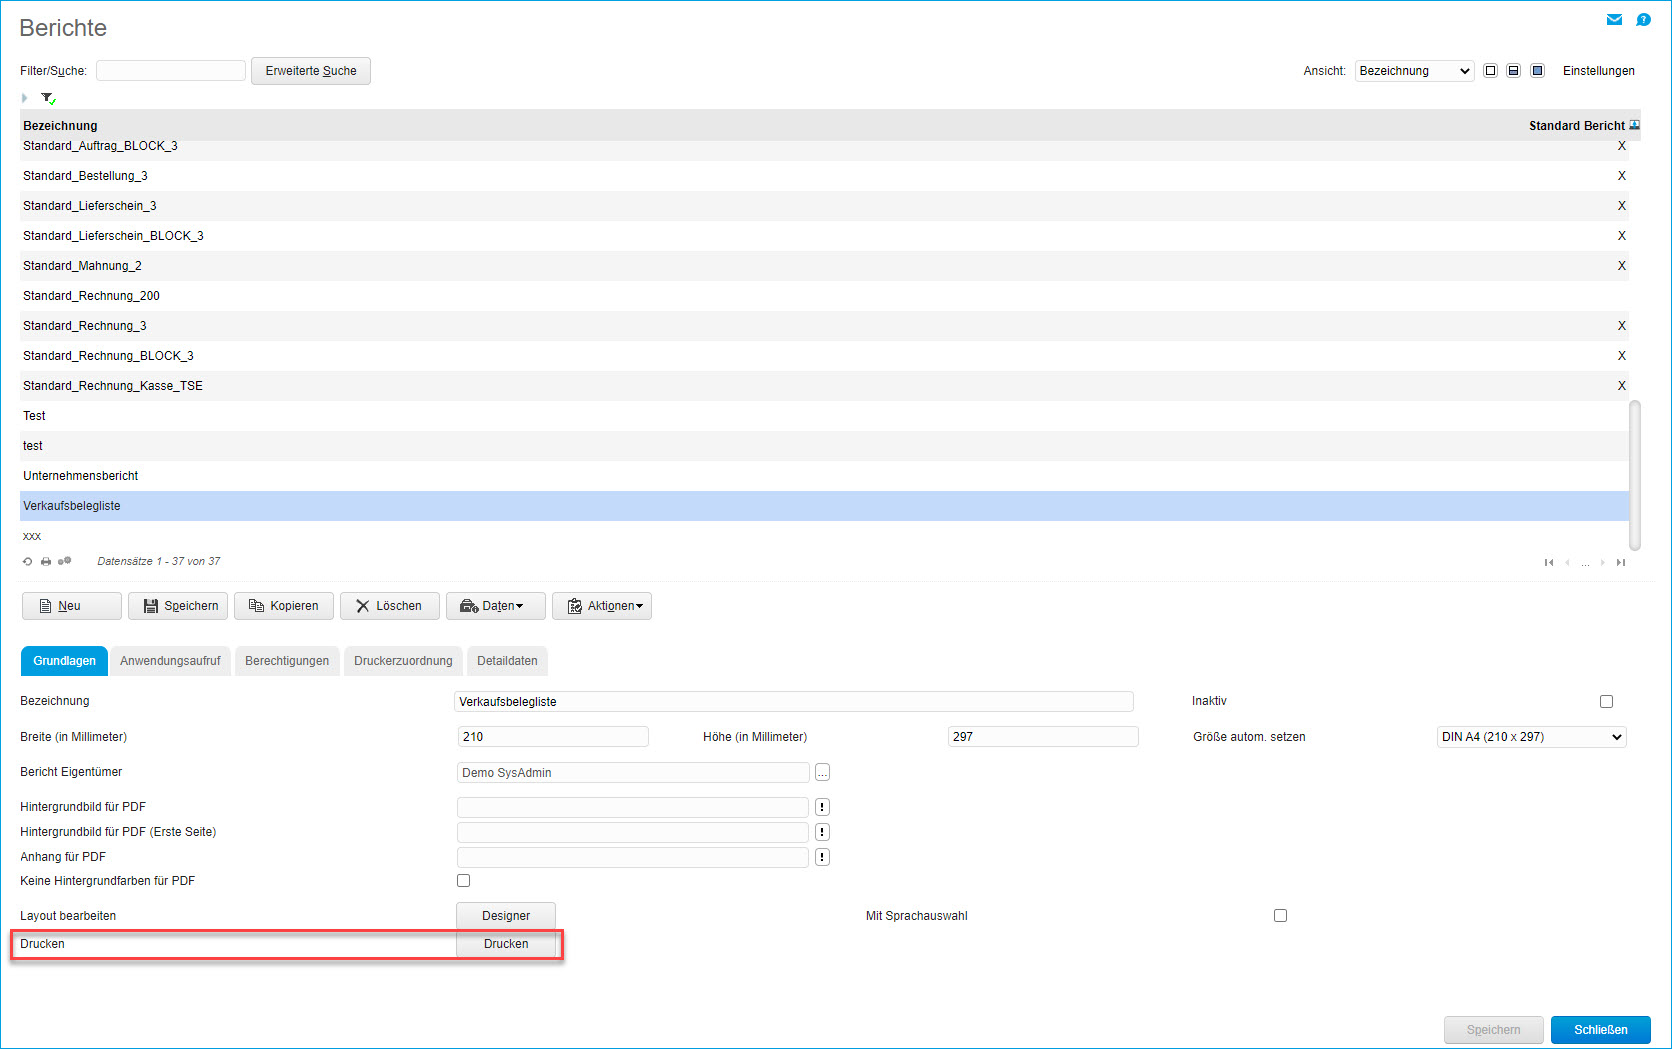Open the Berechtigungen tab
This screenshot has width=1672, height=1049.
[287, 661]
